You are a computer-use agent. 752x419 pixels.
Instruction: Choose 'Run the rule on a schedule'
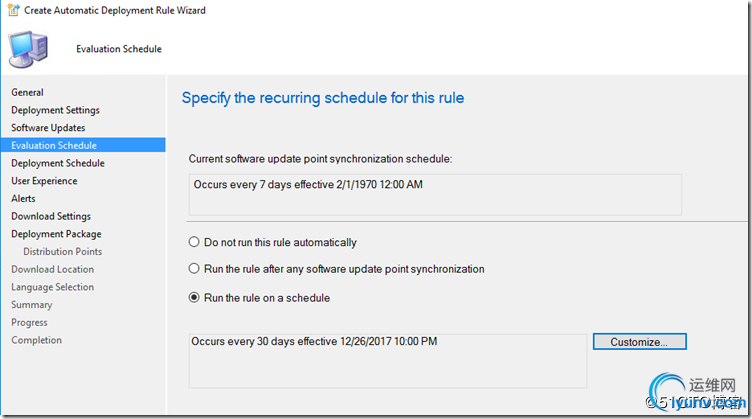pyautogui.click(x=195, y=298)
